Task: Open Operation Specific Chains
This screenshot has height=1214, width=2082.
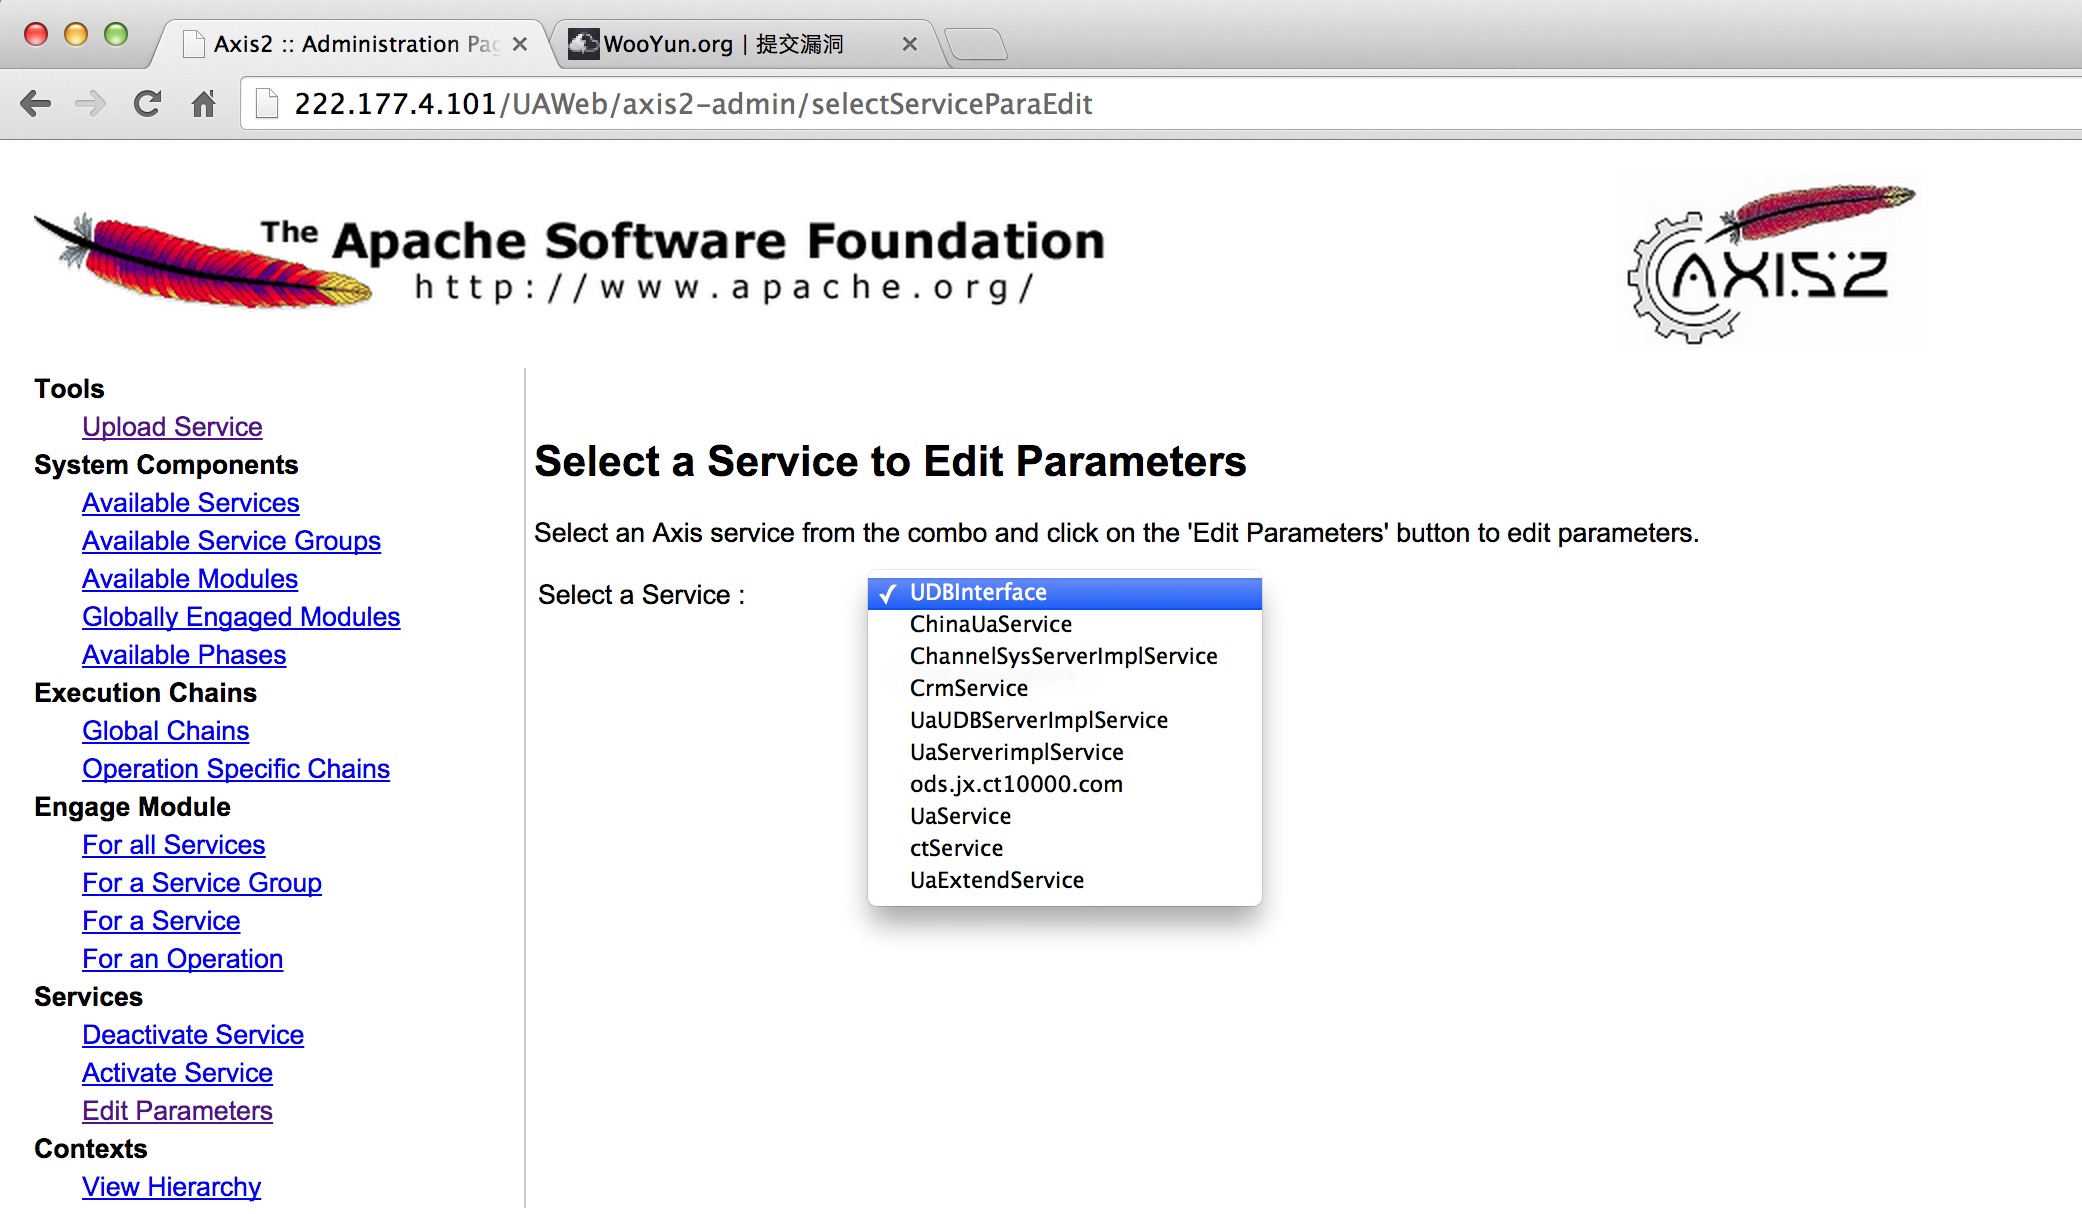Action: pos(236,769)
